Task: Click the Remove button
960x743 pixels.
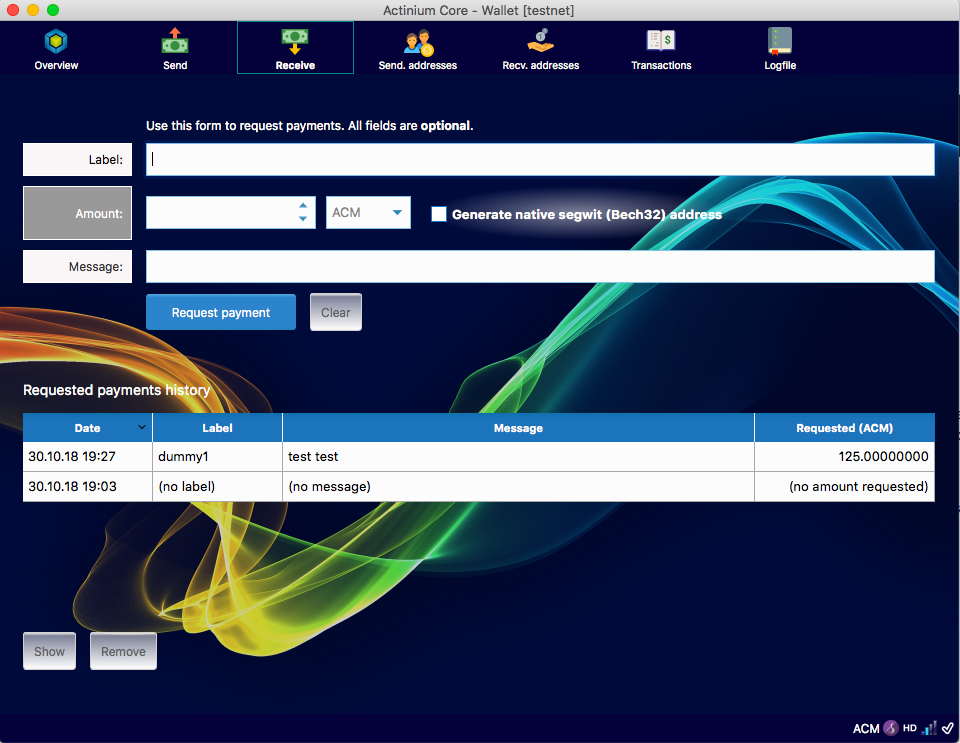Action: click(x=123, y=651)
